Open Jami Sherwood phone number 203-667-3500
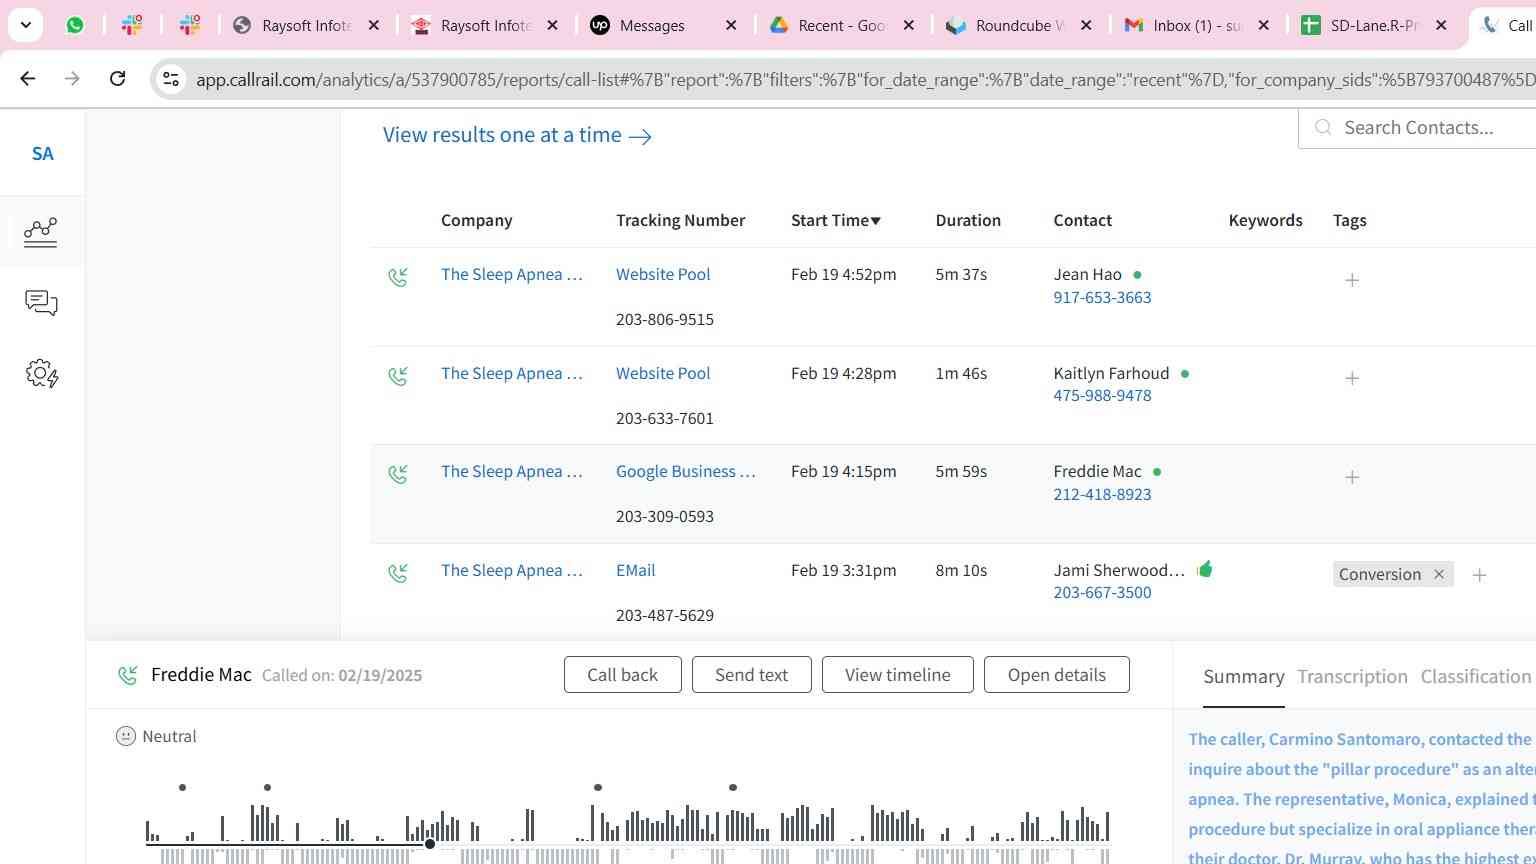The image size is (1536, 864). 1102,592
